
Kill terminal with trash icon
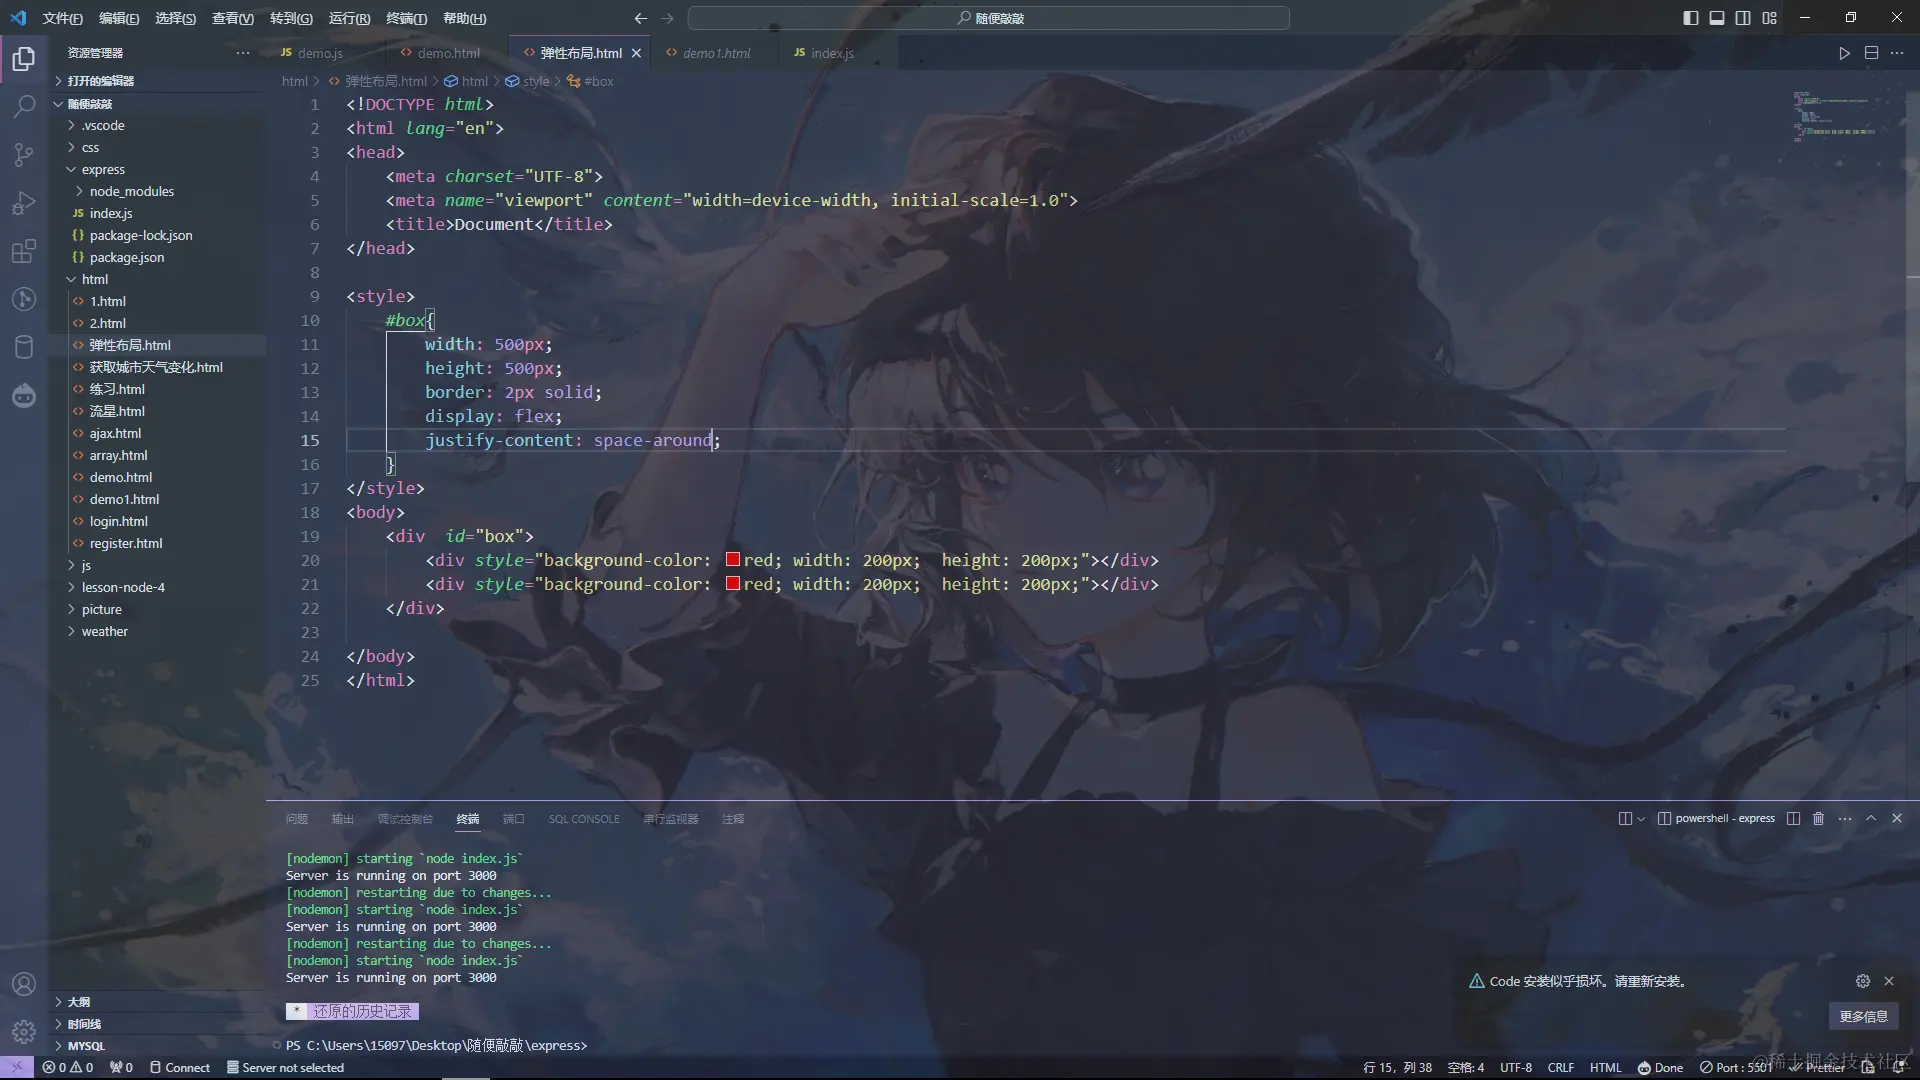coord(1818,818)
